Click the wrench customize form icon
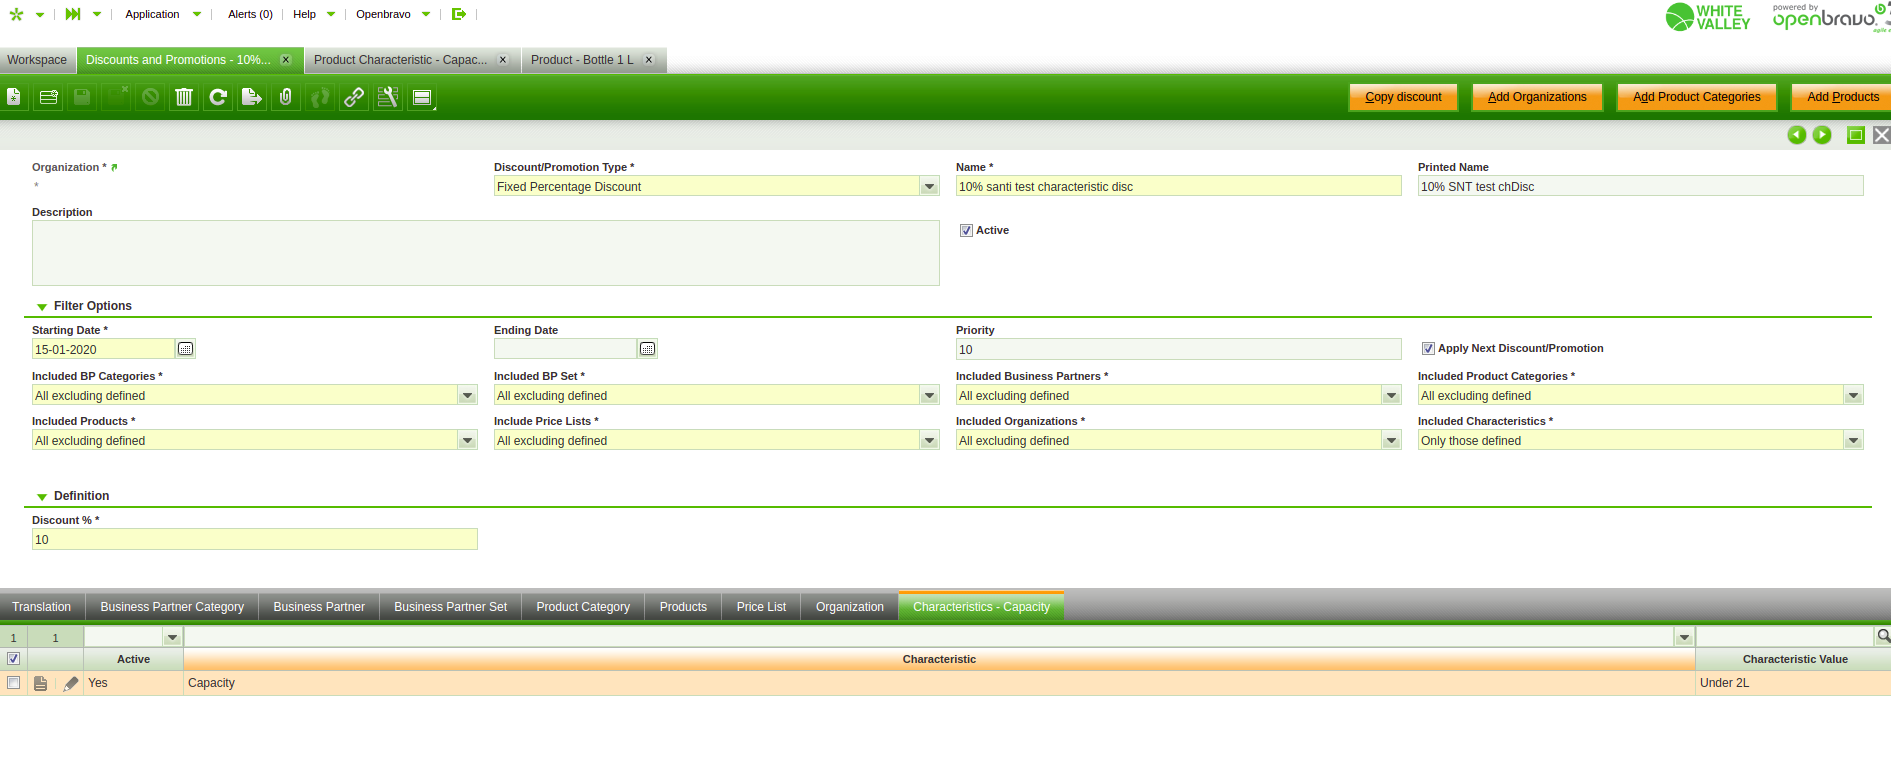This screenshot has width=1891, height=758. 388,97
